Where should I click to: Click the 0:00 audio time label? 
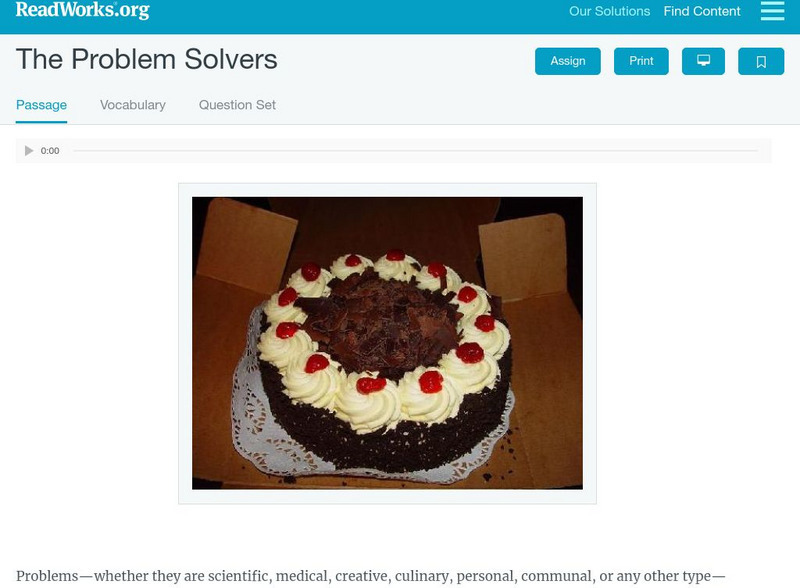[50, 151]
